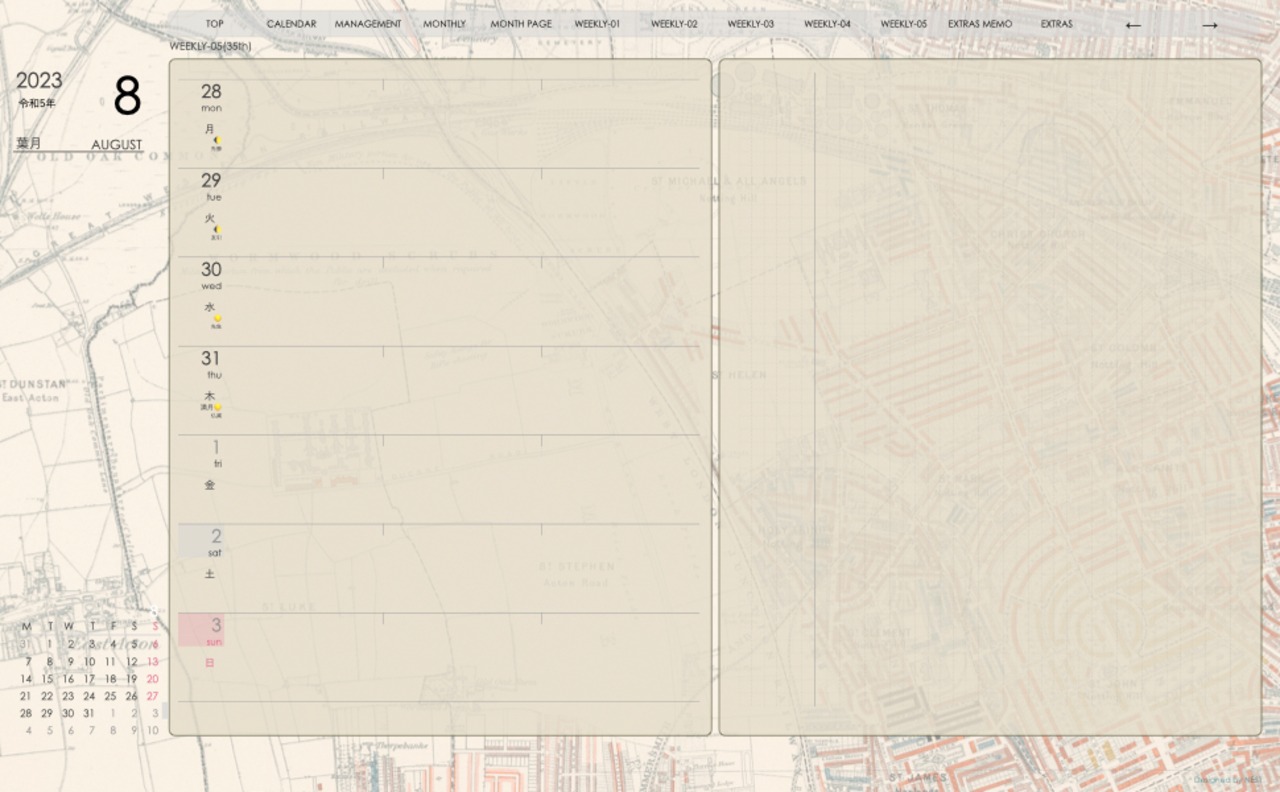Click the moon phase icon on Monday 28
The width and height of the screenshot is (1280, 792).
click(x=216, y=142)
